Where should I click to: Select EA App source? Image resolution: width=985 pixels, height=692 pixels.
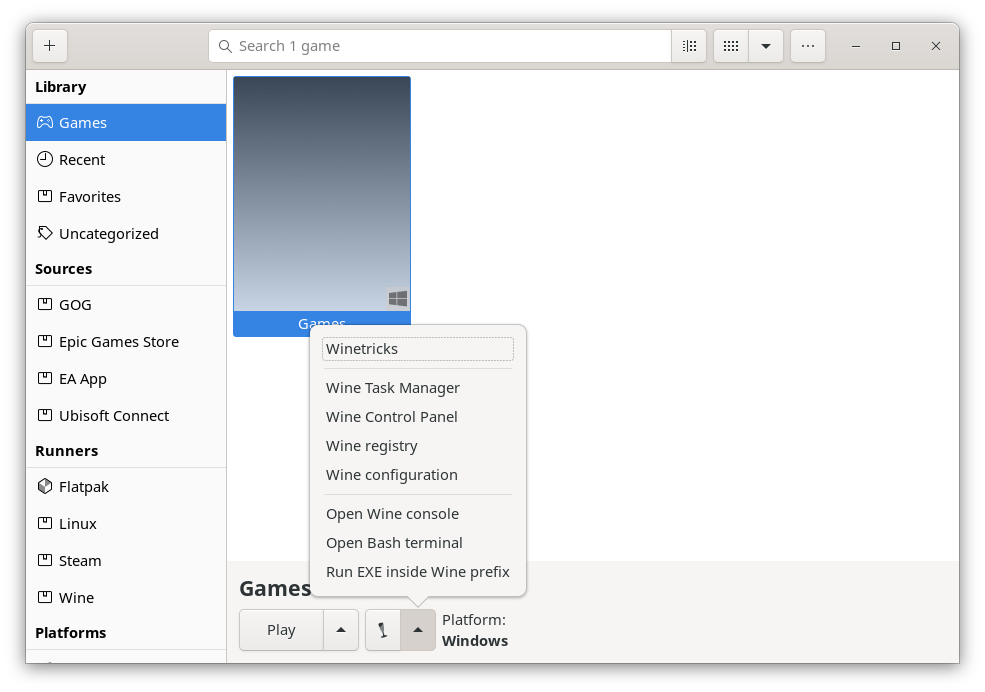(126, 379)
